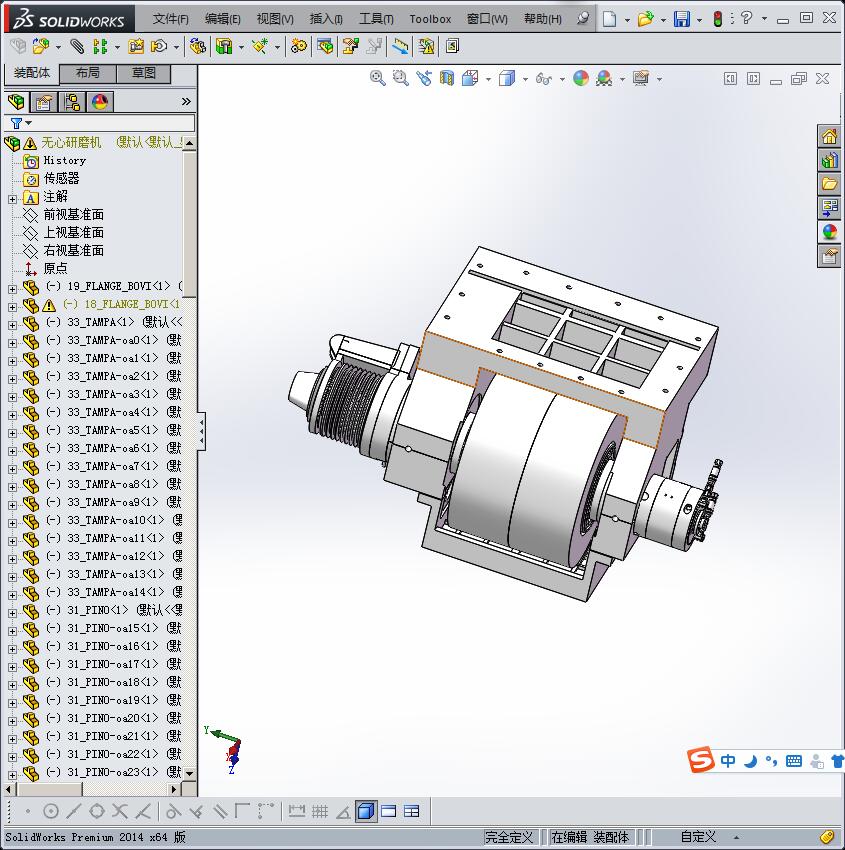Viewport: 845px width, 850px height.
Task: Open the 编辑(E) menu
Action: [222, 19]
